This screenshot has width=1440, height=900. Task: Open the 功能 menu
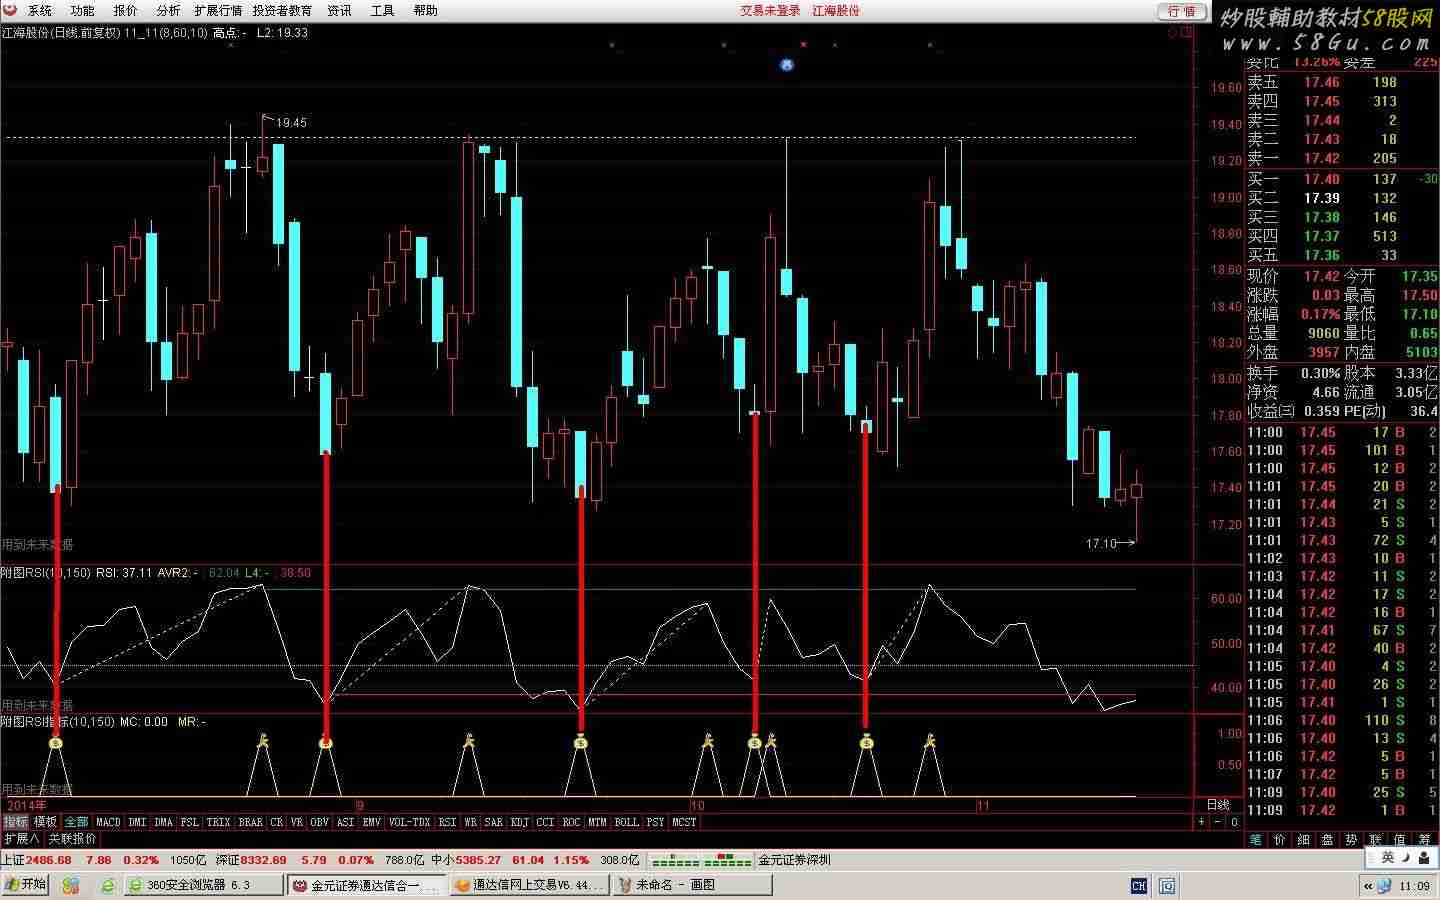82,10
